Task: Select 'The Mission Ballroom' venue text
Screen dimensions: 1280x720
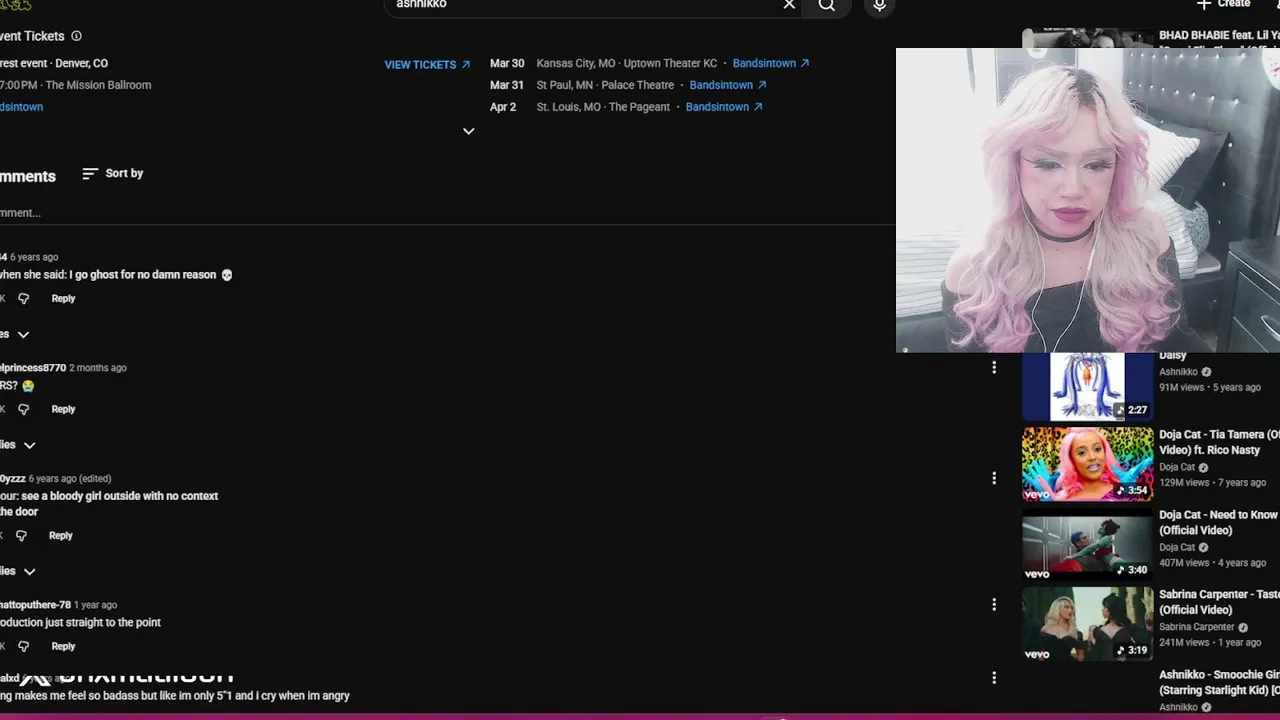Action: (98, 85)
